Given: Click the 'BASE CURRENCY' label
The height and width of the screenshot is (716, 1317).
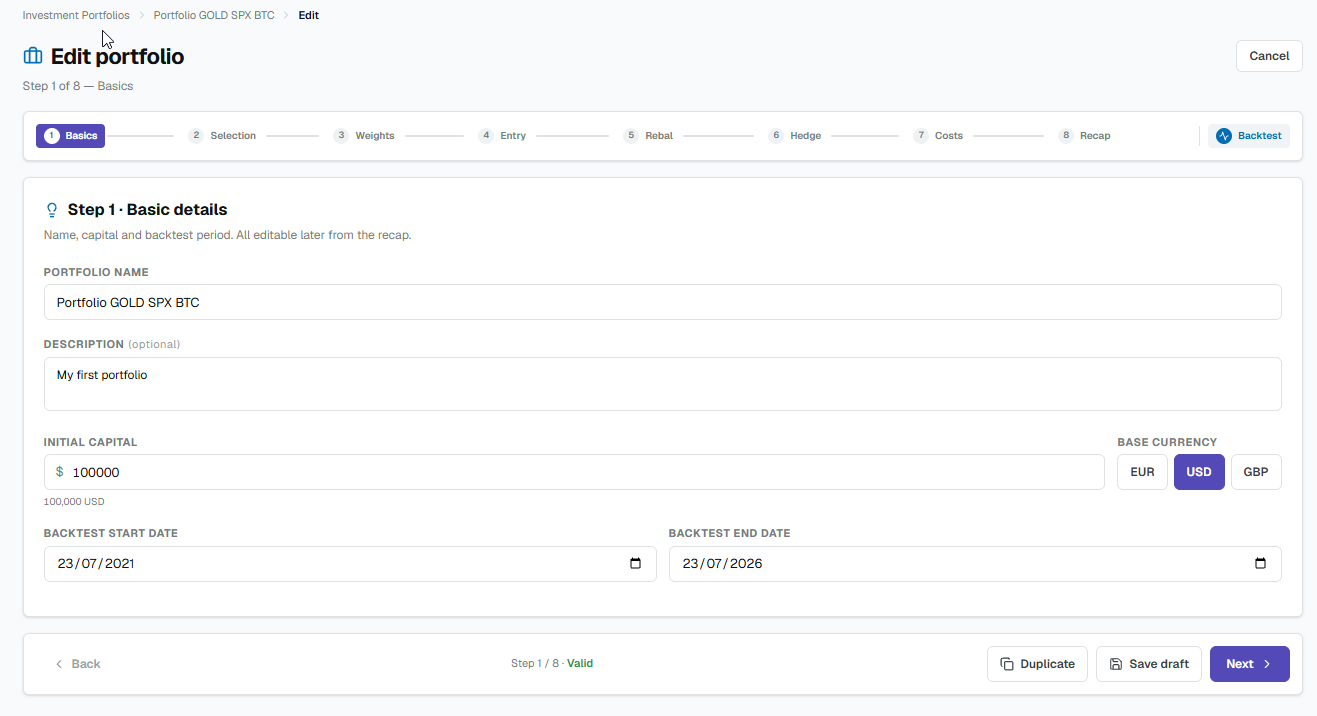Looking at the screenshot, I should coord(1167,442).
